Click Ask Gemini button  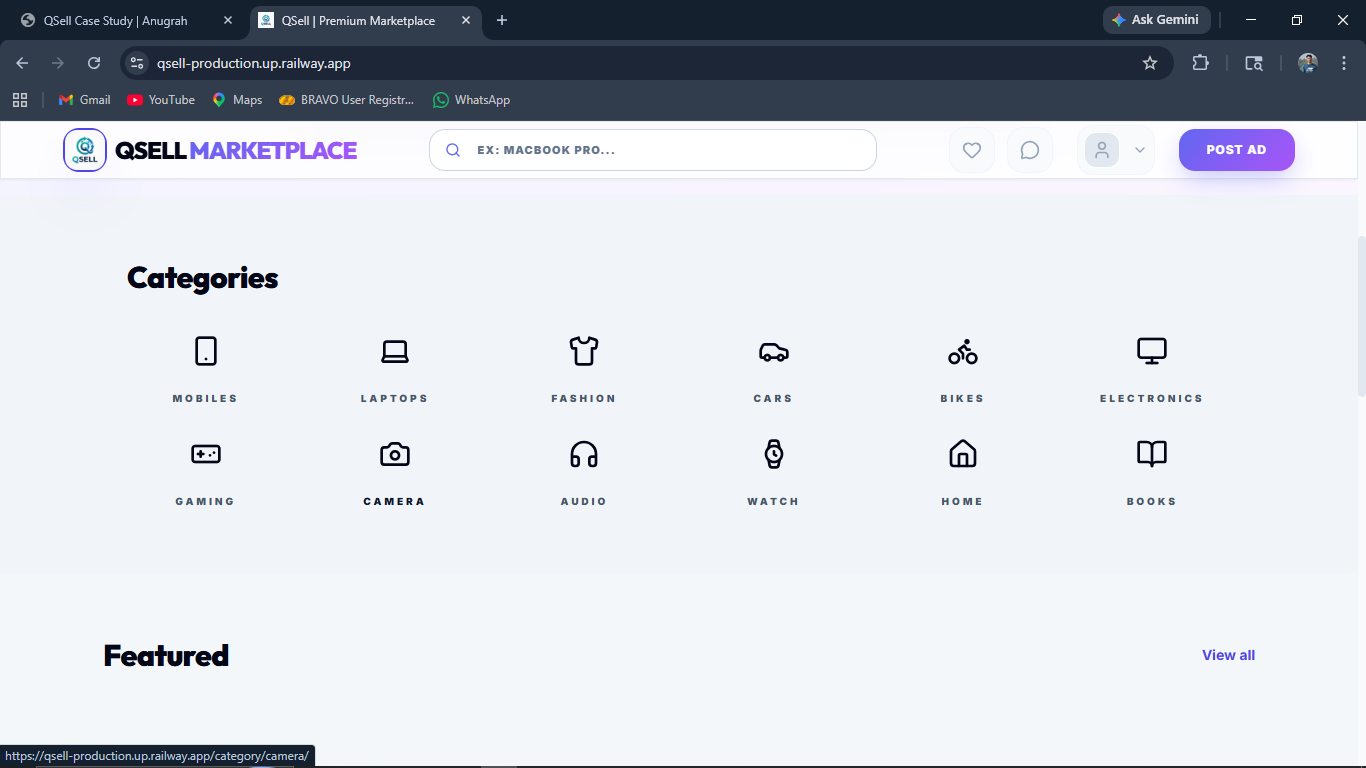(1156, 20)
